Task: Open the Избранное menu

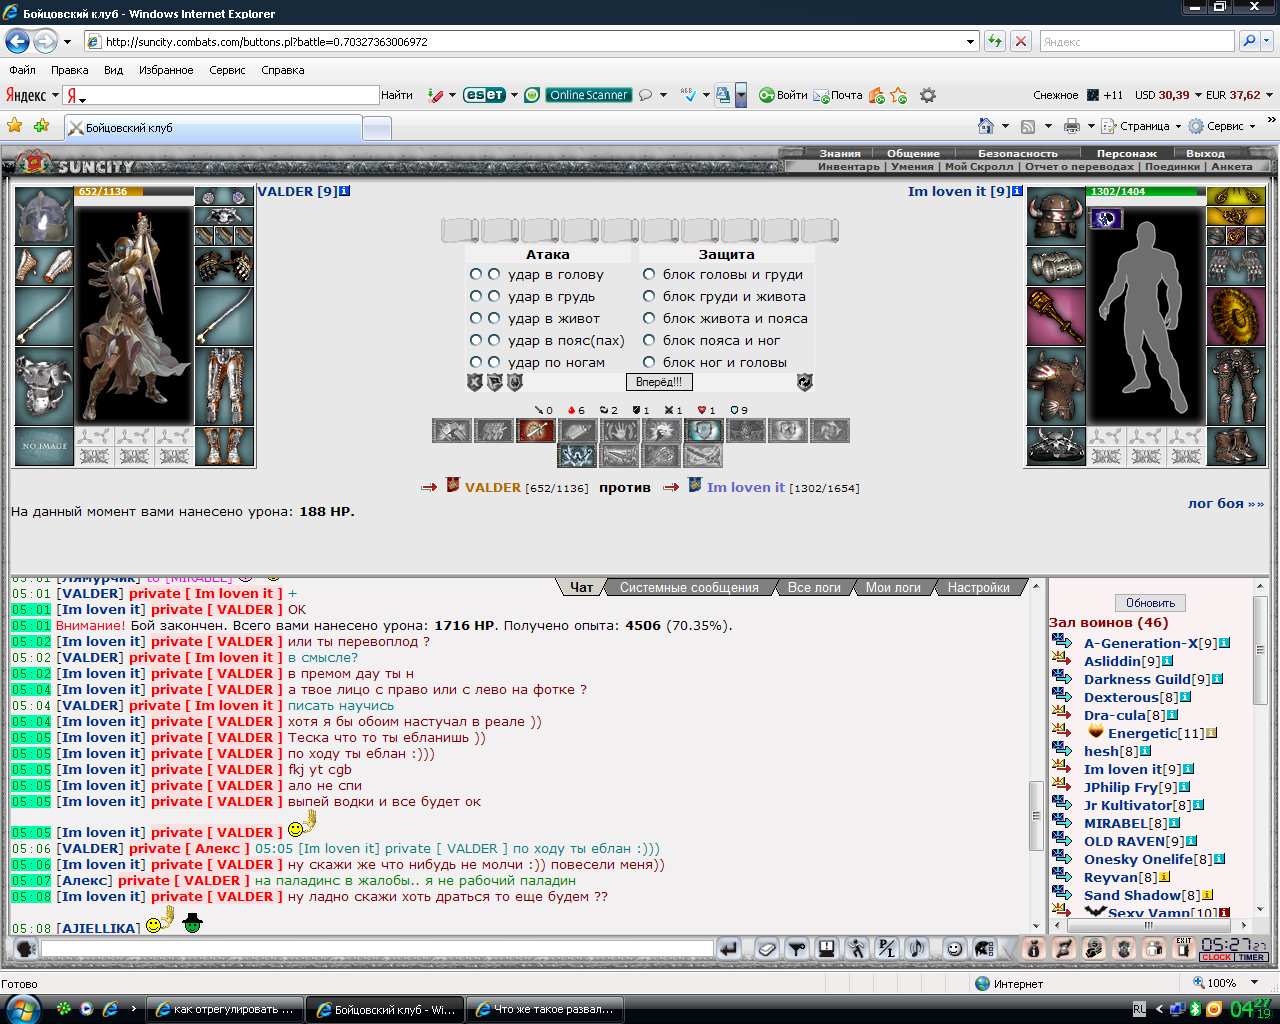Action: coord(166,70)
